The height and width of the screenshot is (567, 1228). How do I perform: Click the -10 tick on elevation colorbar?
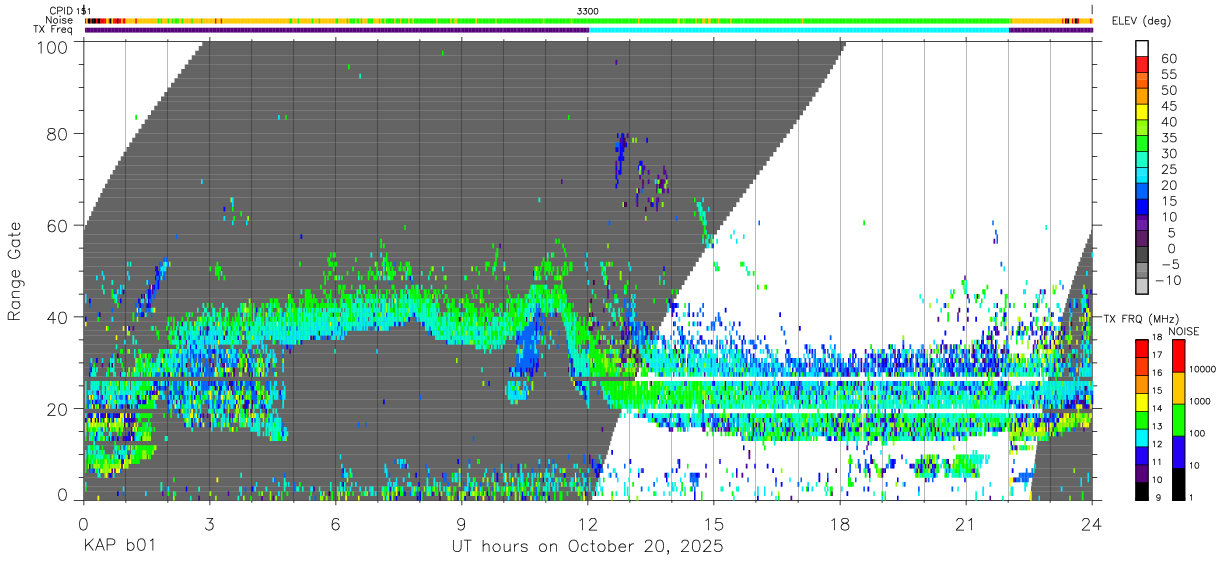1169,279
